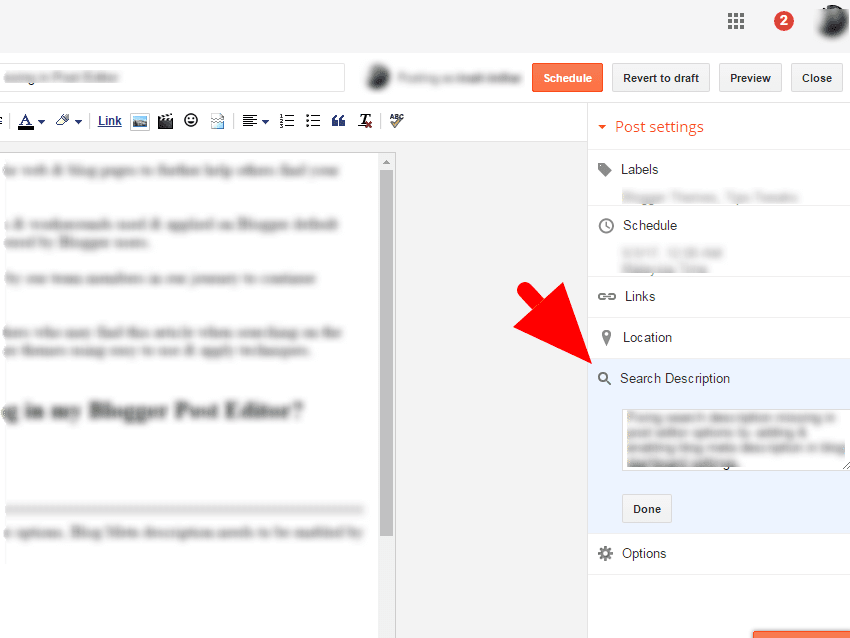Open highlight color dropdown arrow
The image size is (850, 638).
(x=79, y=122)
